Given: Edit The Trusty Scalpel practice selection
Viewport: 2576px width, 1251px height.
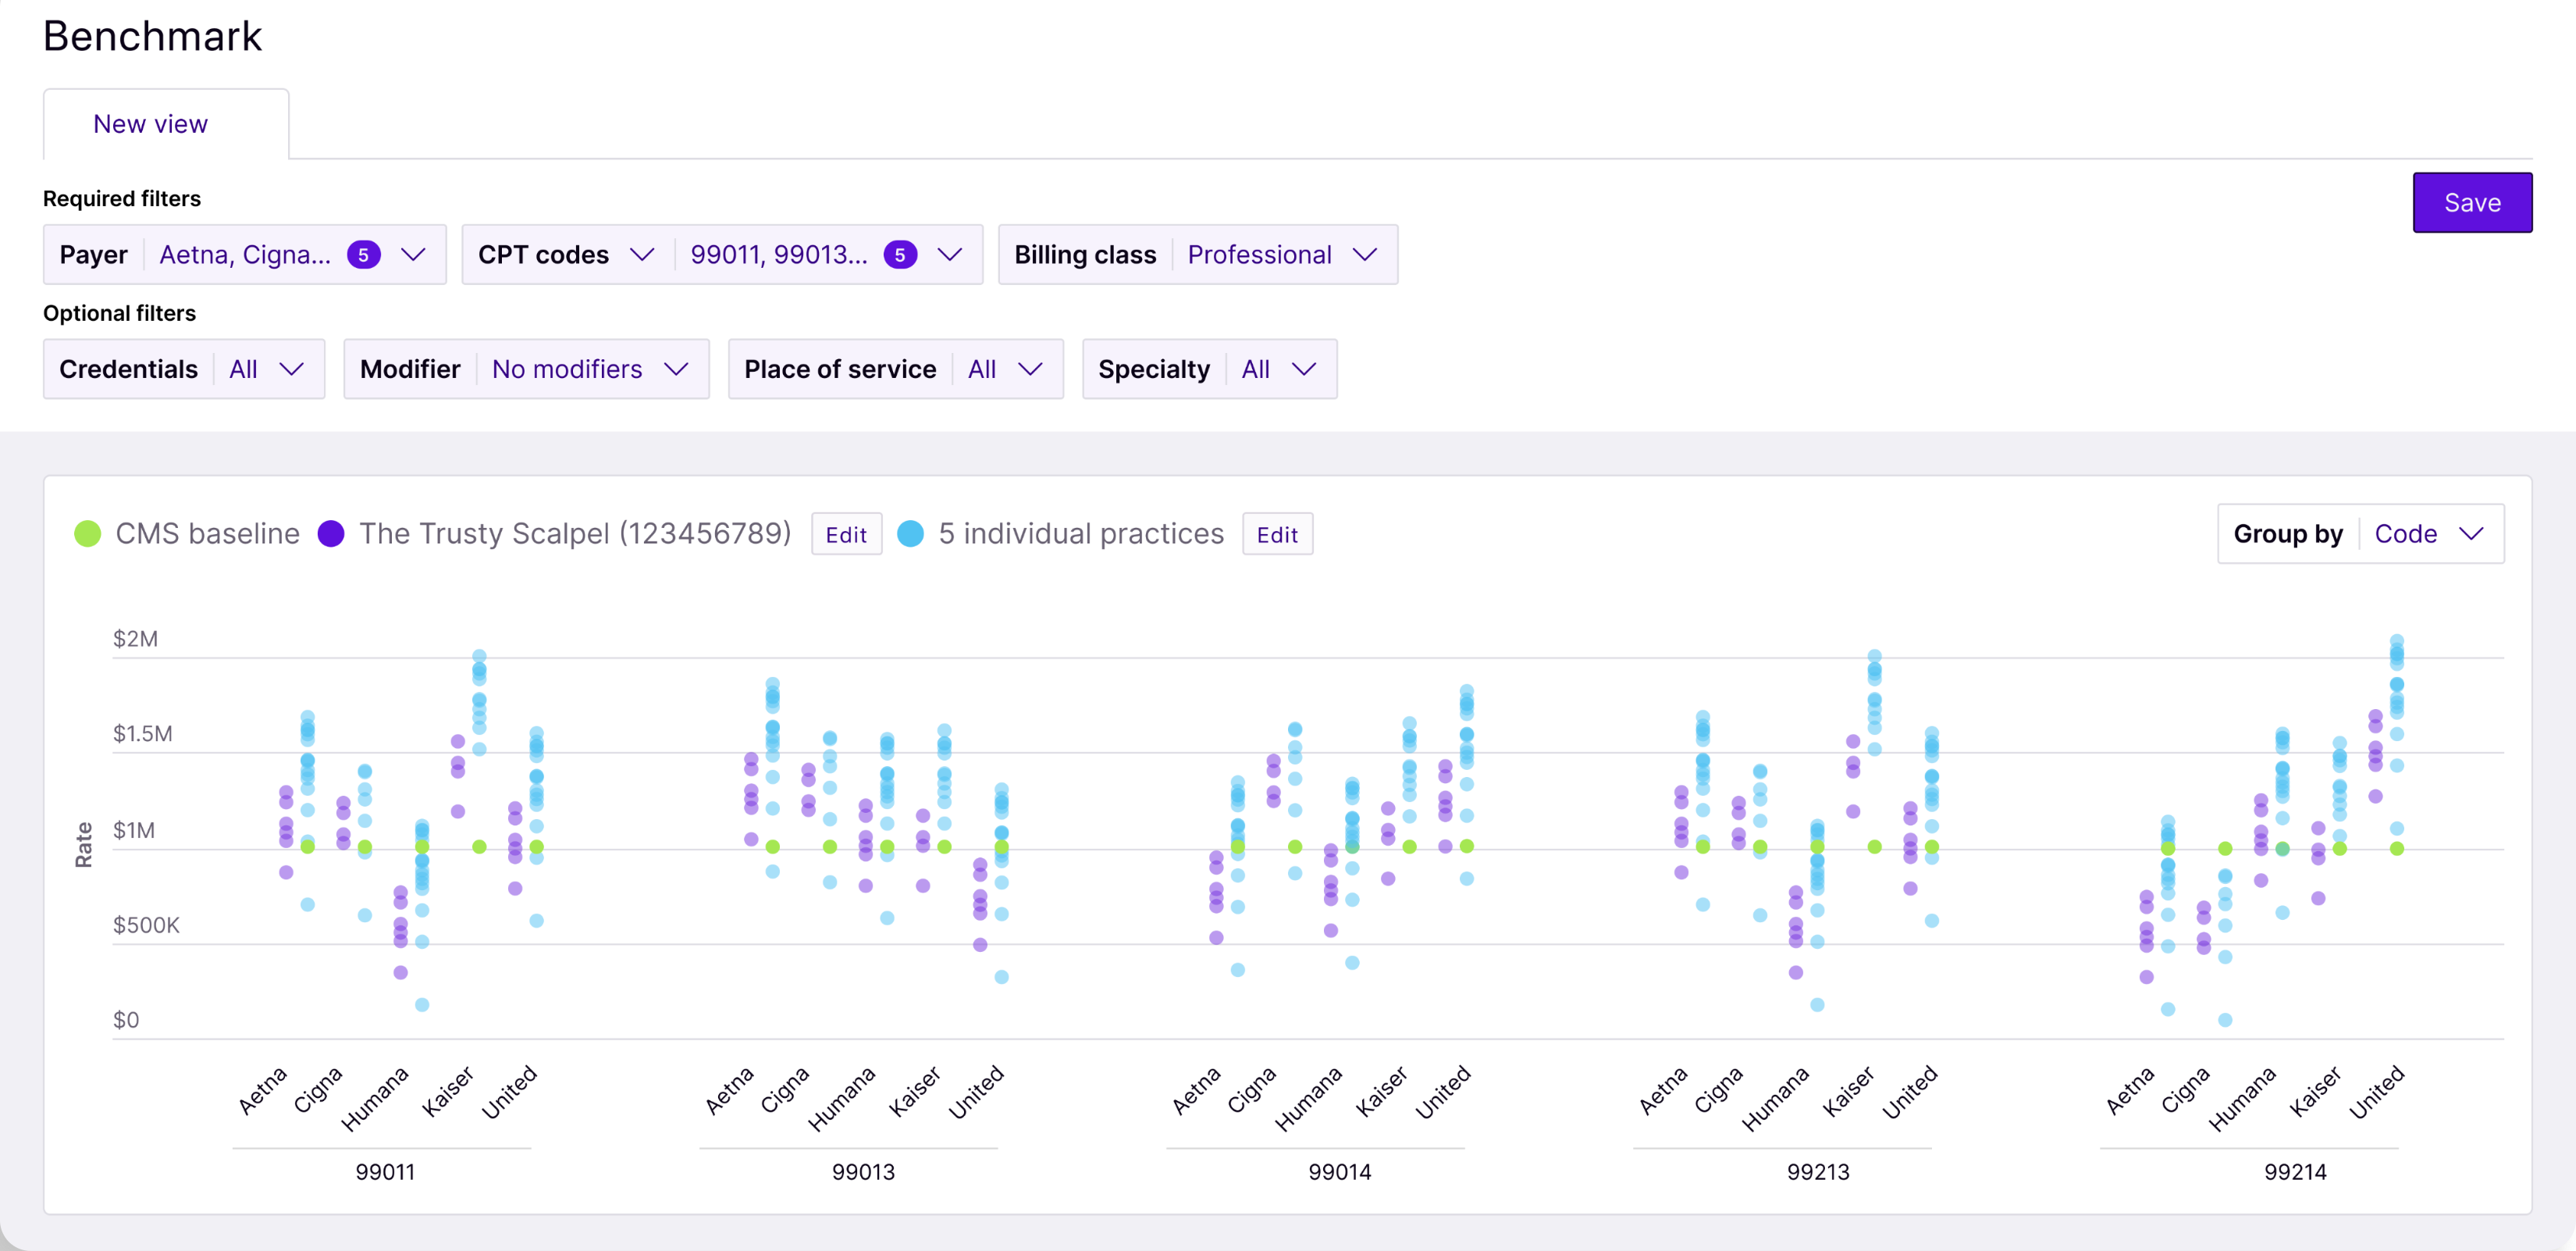Looking at the screenshot, I should [x=846, y=534].
